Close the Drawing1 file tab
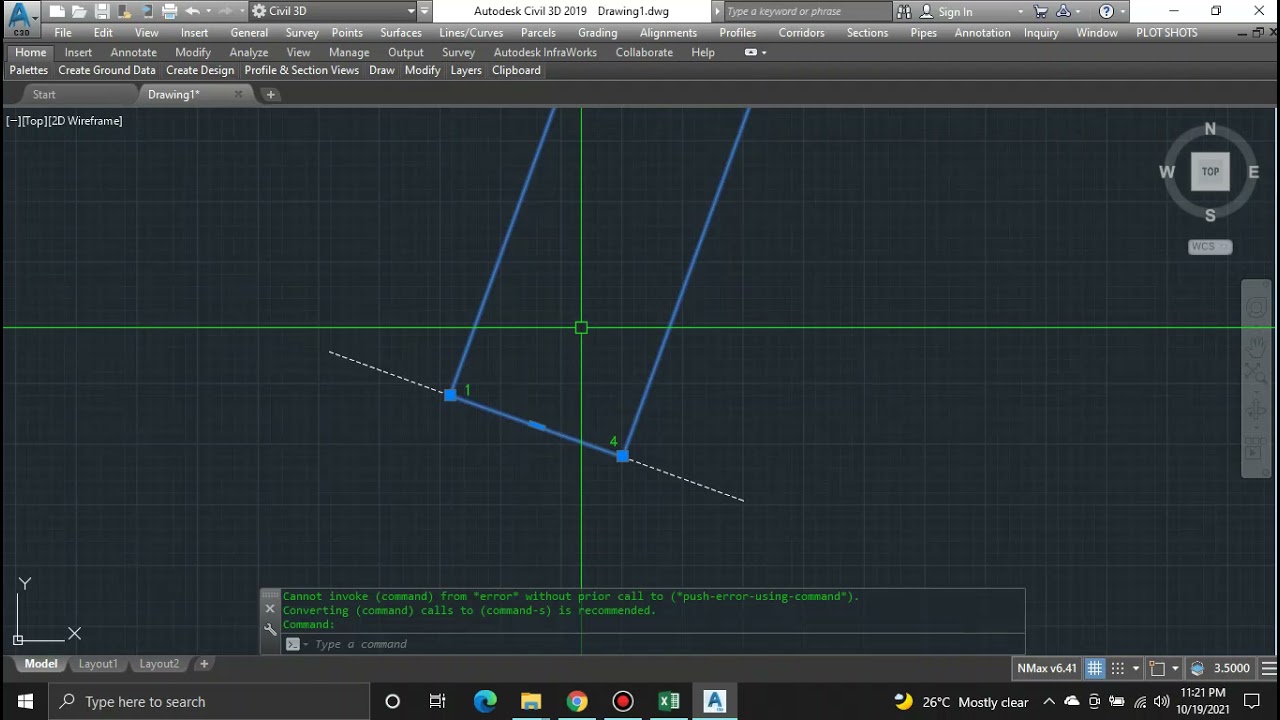Viewport: 1280px width, 720px height. tap(238, 94)
